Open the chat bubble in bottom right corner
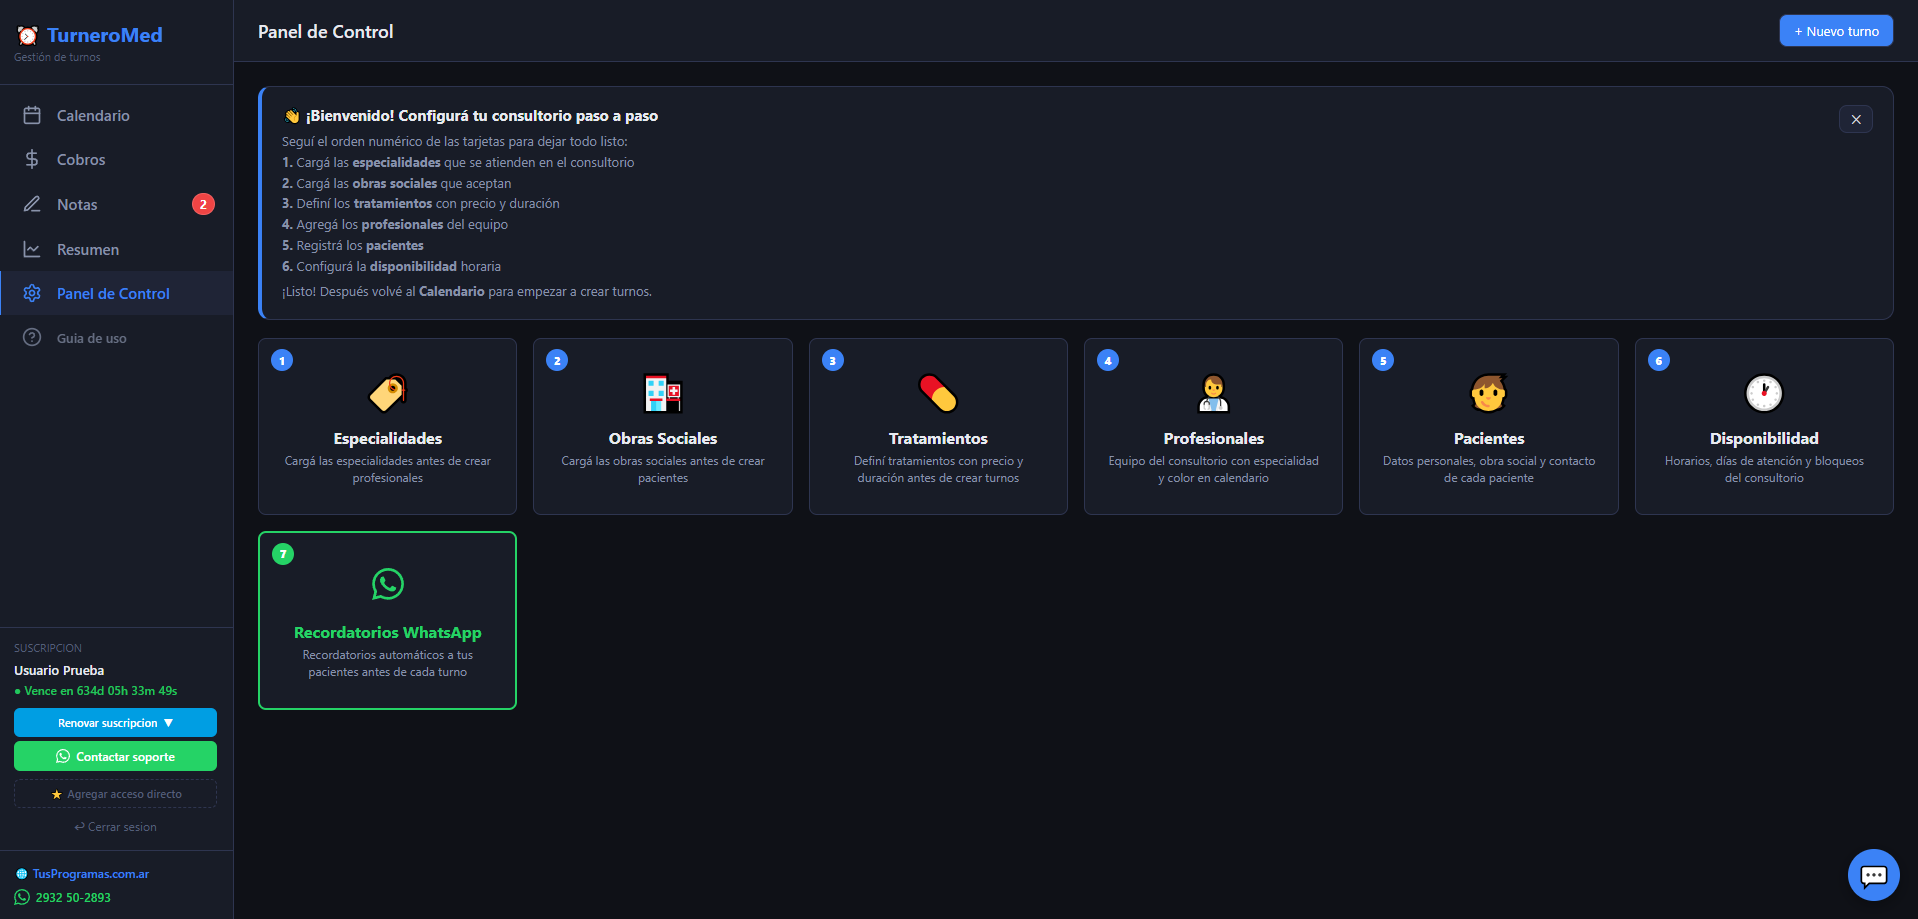This screenshot has height=919, width=1918. point(1873,874)
